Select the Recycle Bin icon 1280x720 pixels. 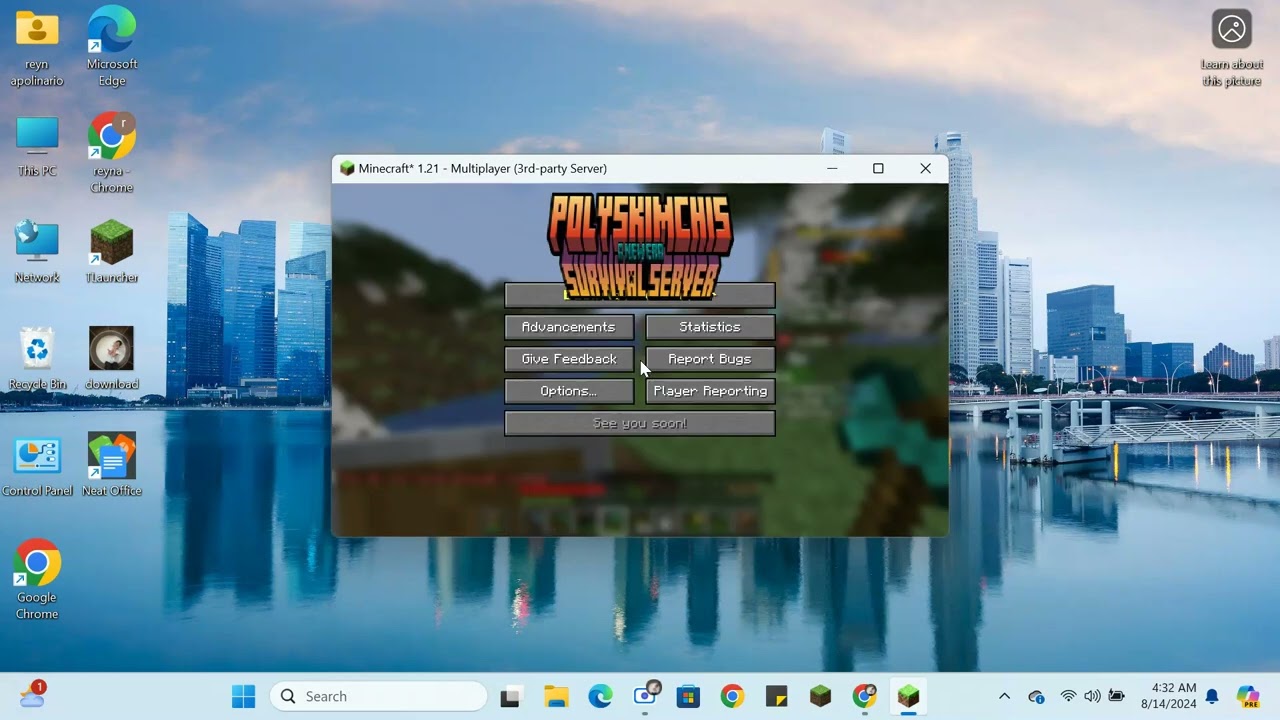(37, 359)
